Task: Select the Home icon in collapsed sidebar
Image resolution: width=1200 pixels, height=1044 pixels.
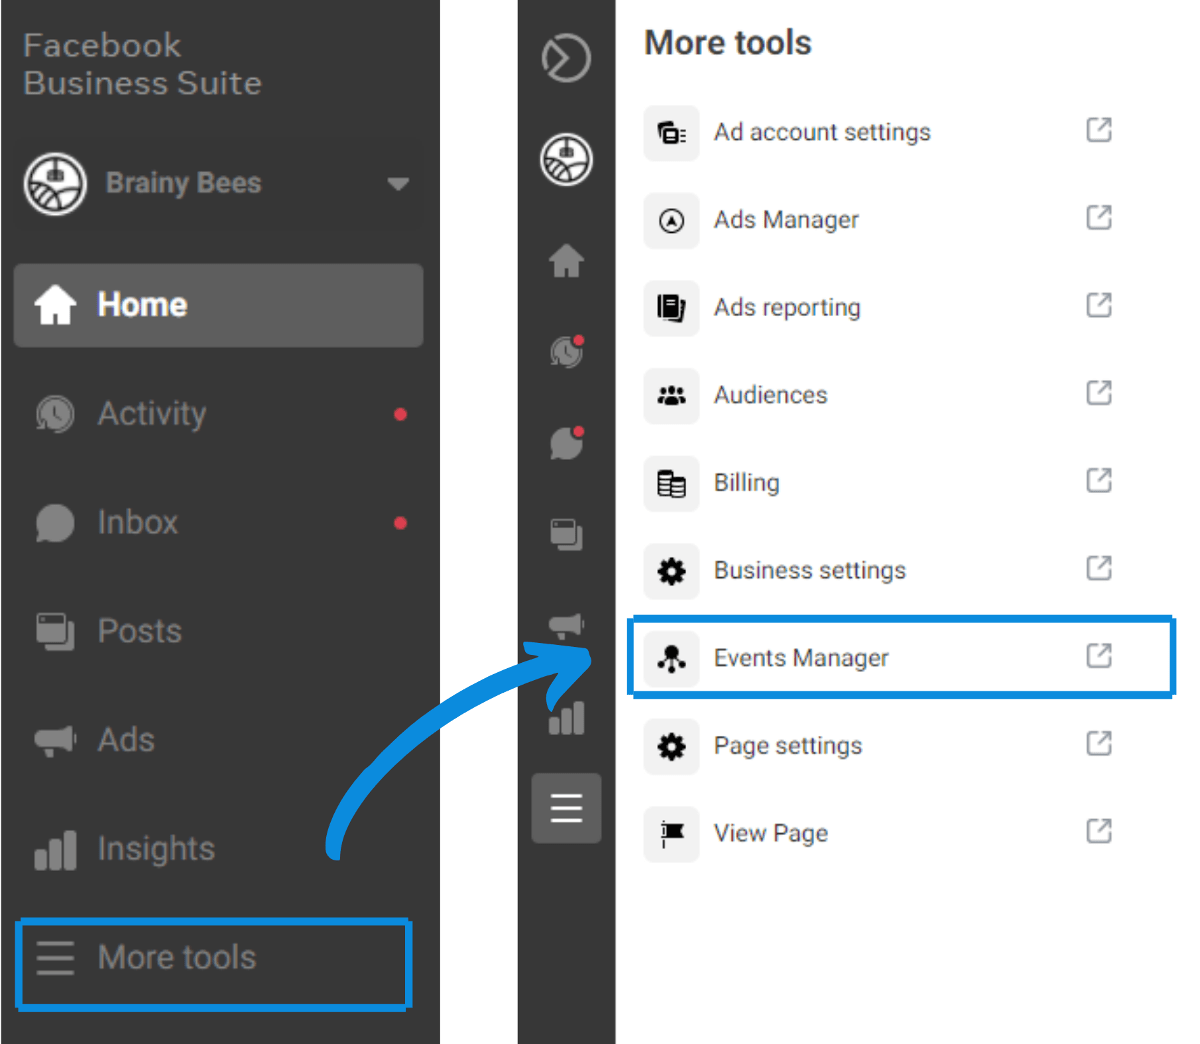Action: coord(566,261)
